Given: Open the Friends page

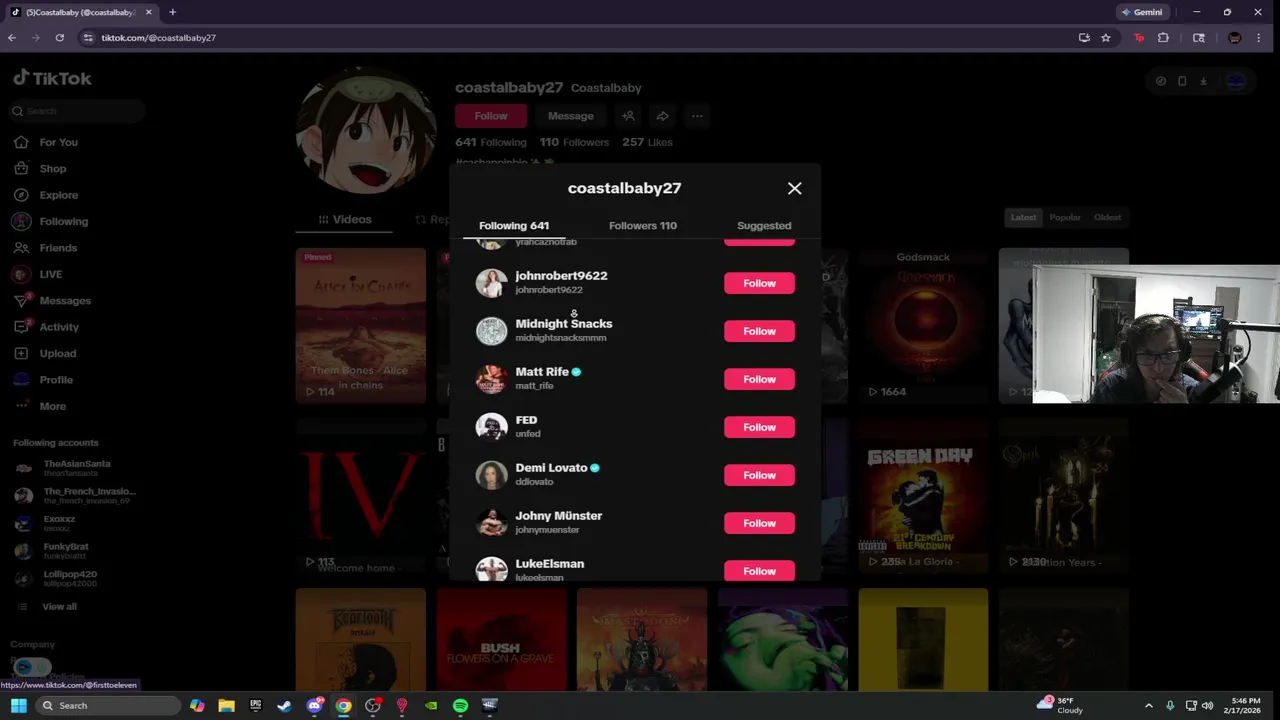Looking at the screenshot, I should point(58,248).
